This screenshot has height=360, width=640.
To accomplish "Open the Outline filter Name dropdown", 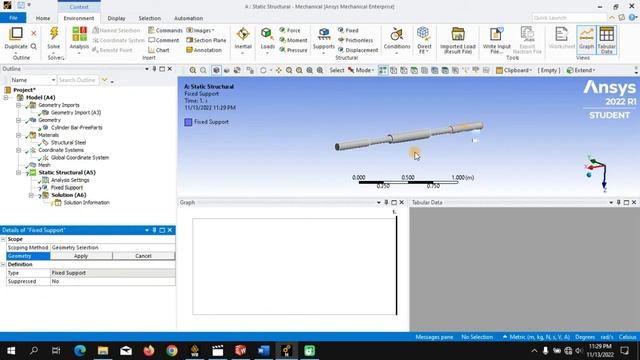I will (33, 80).
